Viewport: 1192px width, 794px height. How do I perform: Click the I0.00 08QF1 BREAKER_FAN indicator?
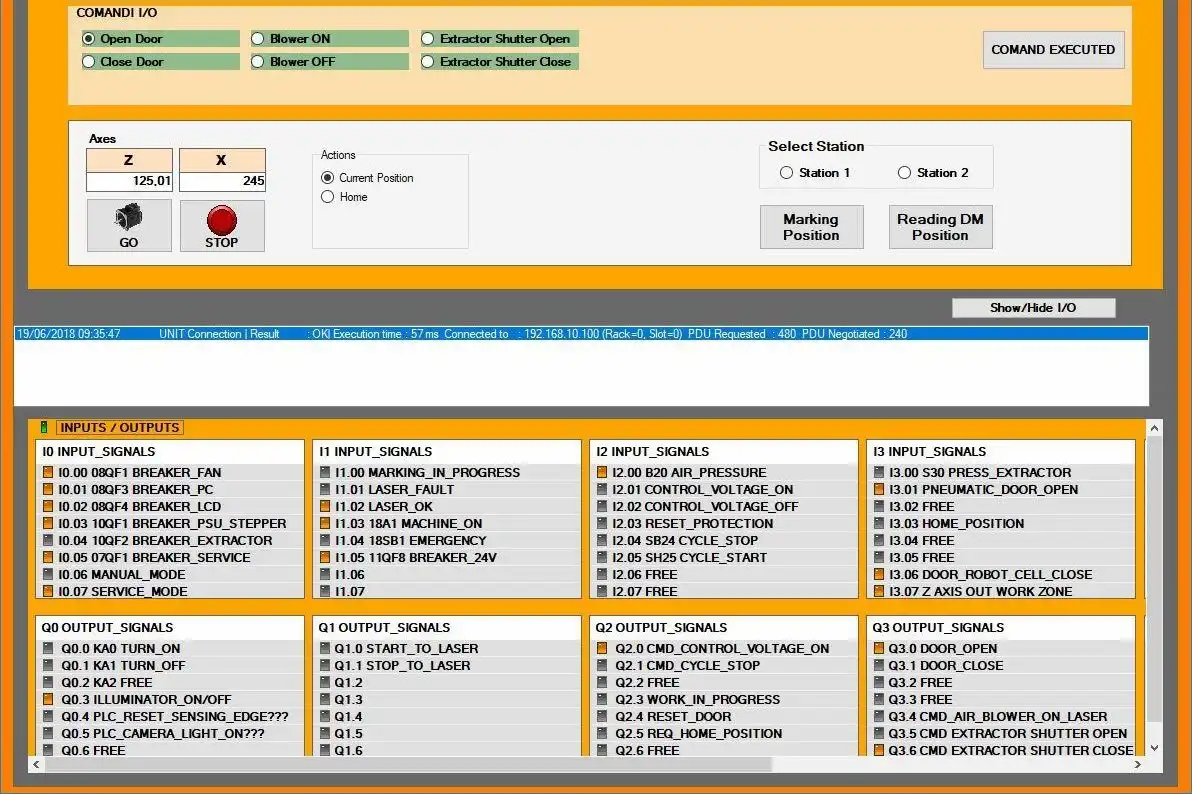click(x=48, y=473)
